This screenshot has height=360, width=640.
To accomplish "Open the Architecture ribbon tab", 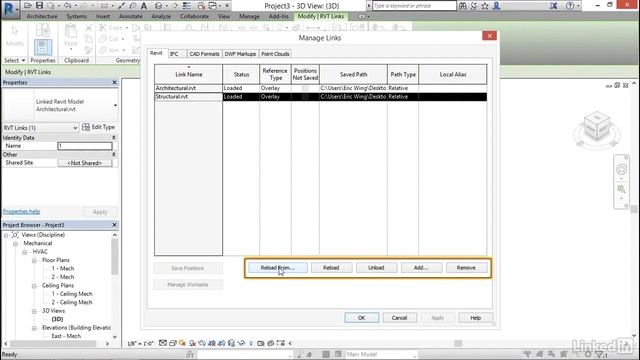I will [x=42, y=16].
